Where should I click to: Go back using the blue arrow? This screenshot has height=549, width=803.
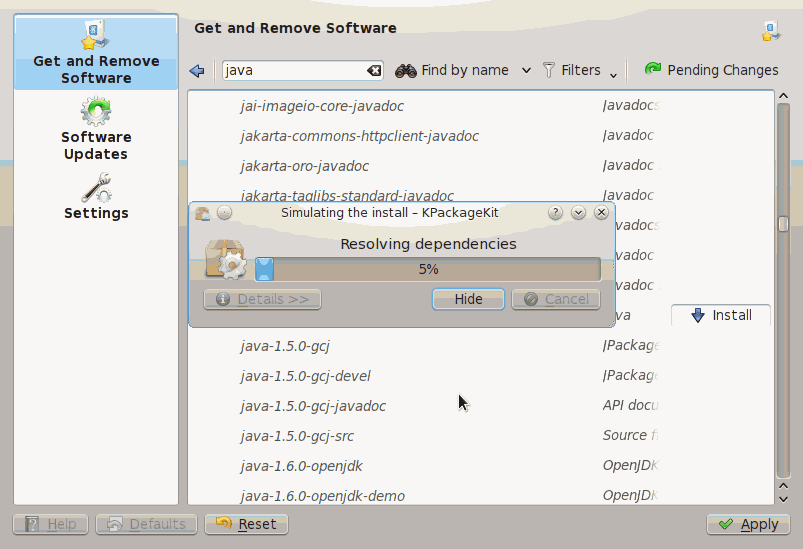pyautogui.click(x=197, y=71)
